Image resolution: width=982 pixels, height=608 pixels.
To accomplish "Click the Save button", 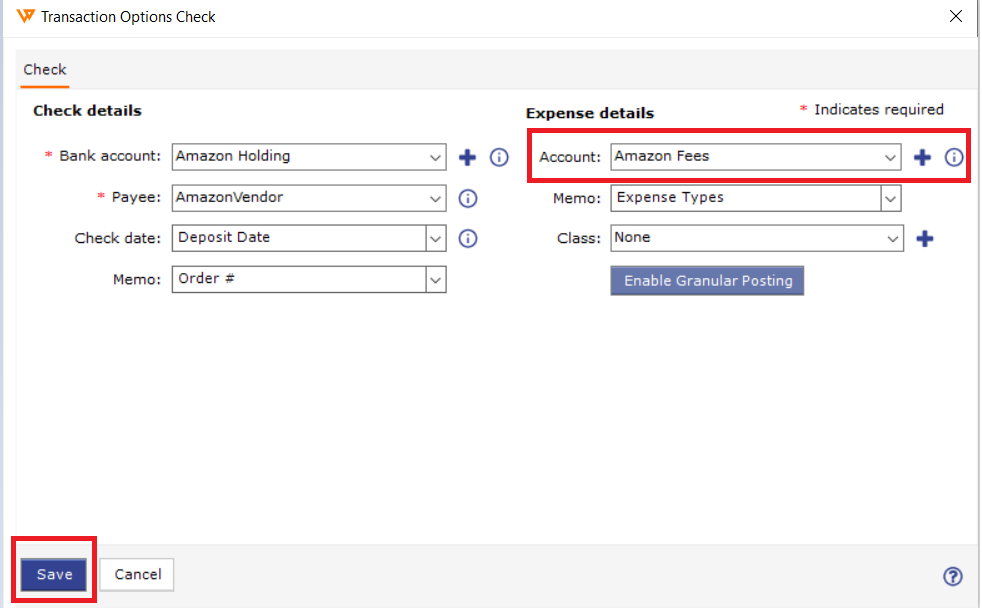I will (54, 574).
